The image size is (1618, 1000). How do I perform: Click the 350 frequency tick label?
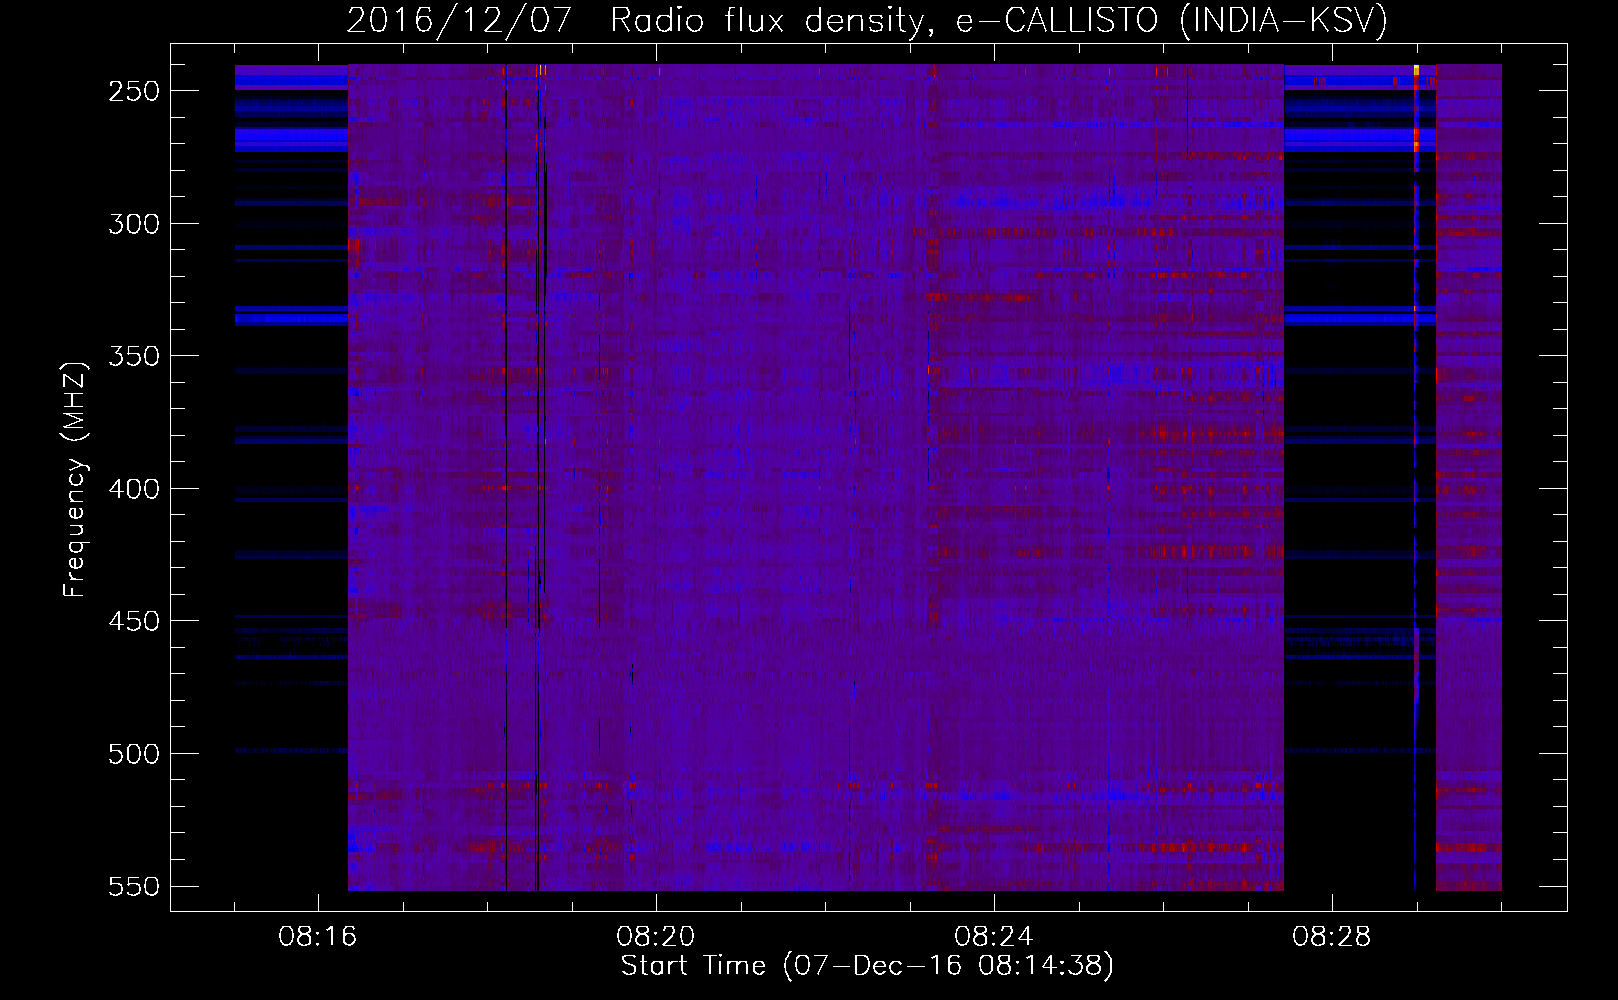(134, 356)
